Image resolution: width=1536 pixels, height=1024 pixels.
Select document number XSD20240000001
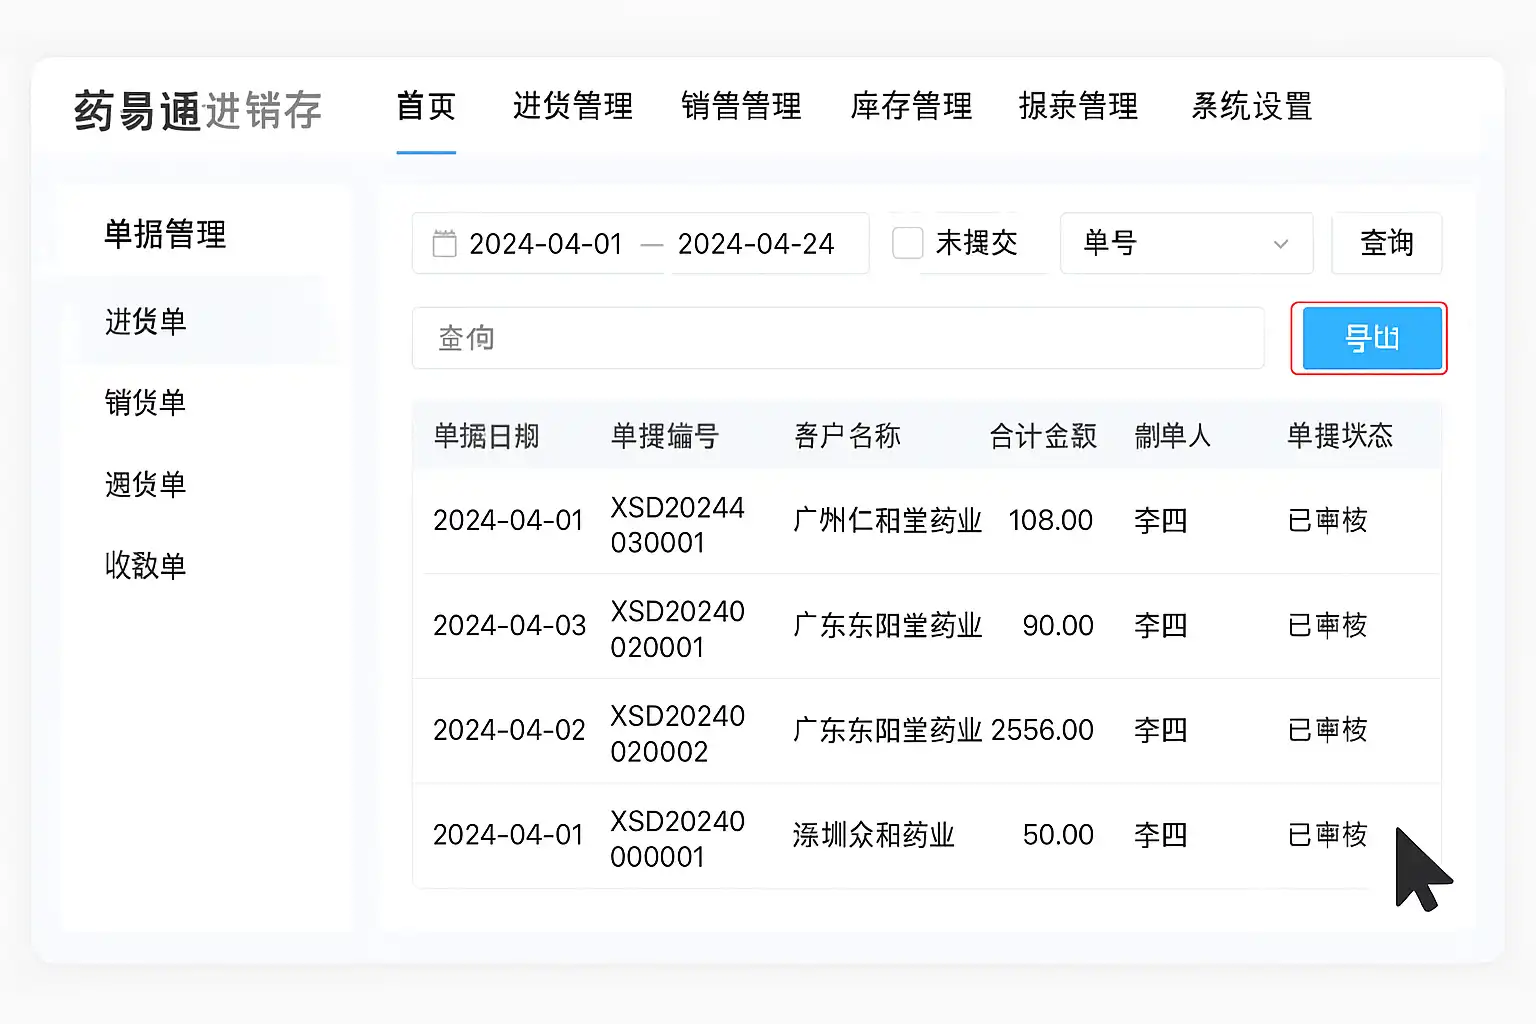[x=678, y=839]
